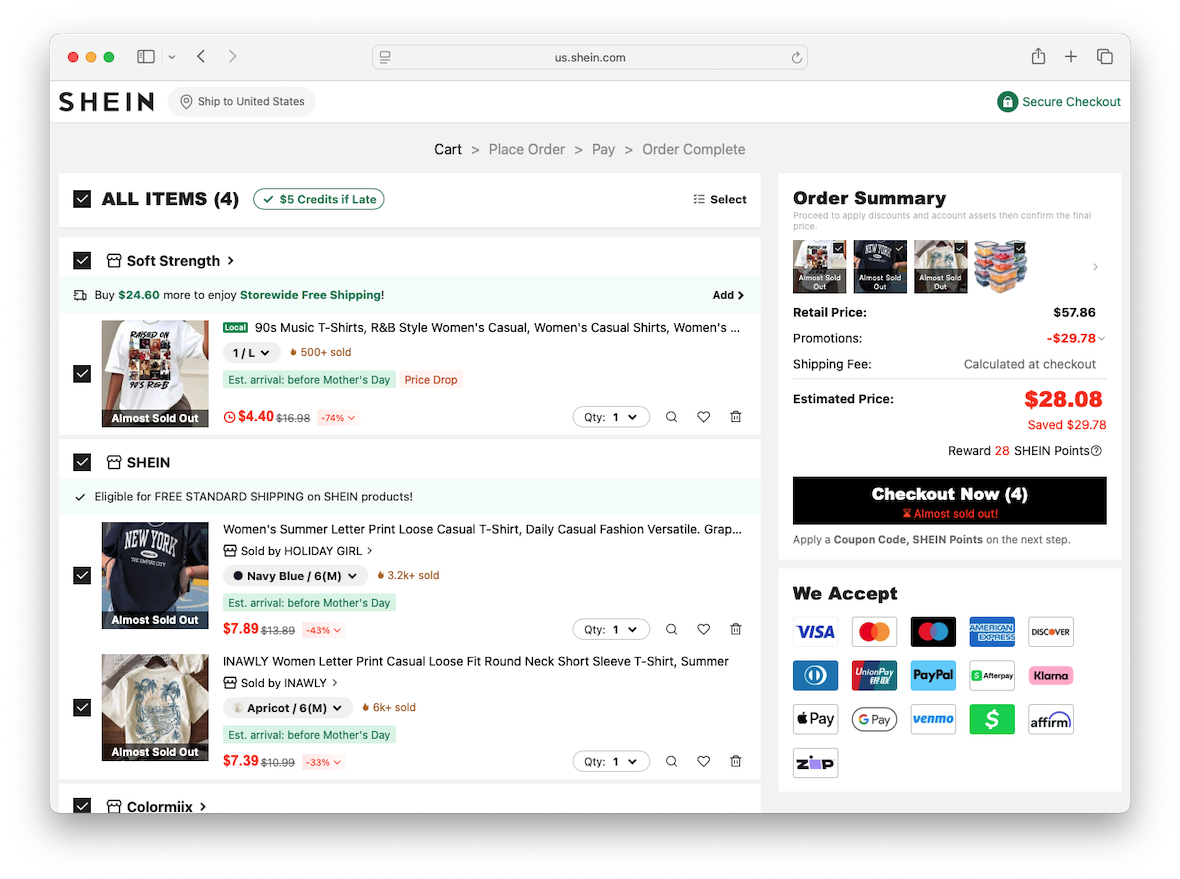Click the $5 Credits if Late badge

(319, 199)
